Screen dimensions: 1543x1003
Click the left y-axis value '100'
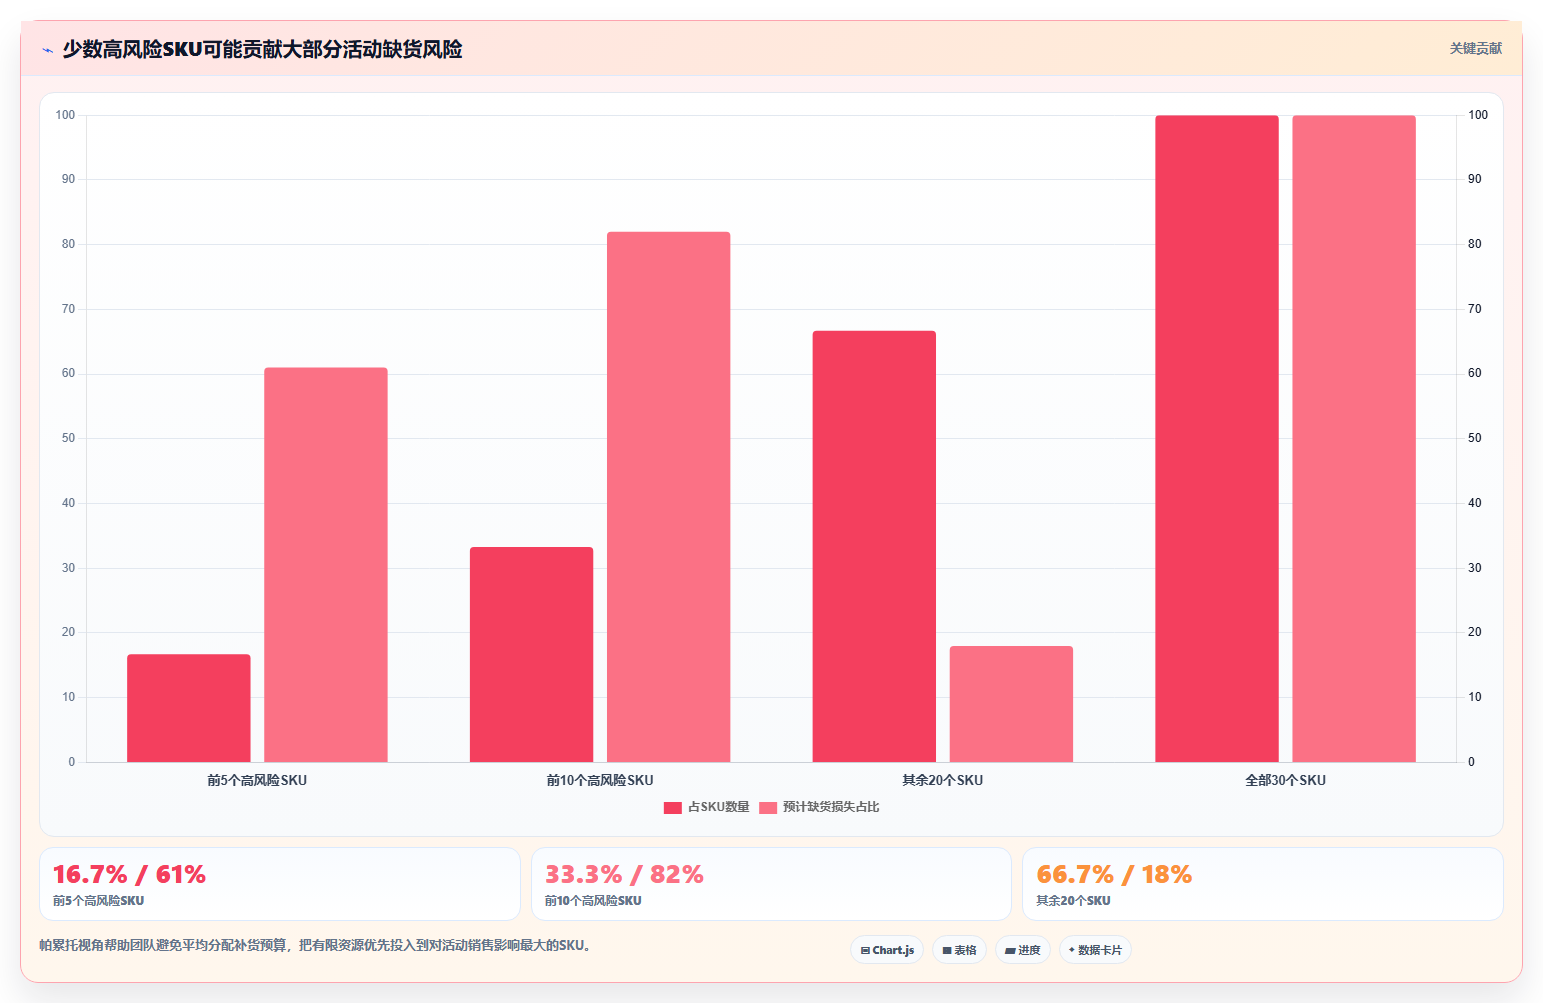tap(65, 115)
